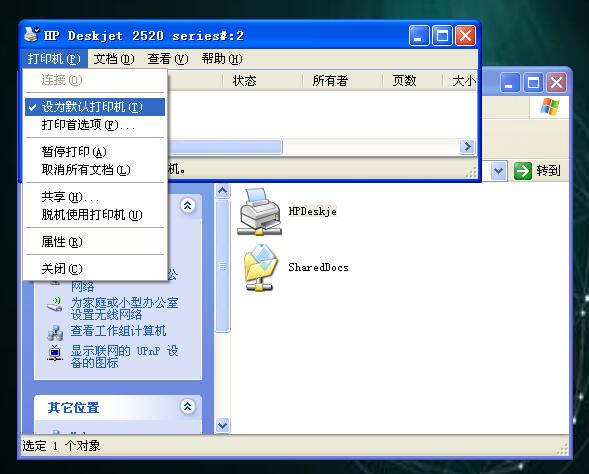Click the HP printer title bar icon
589x474 pixels.
(x=32, y=35)
